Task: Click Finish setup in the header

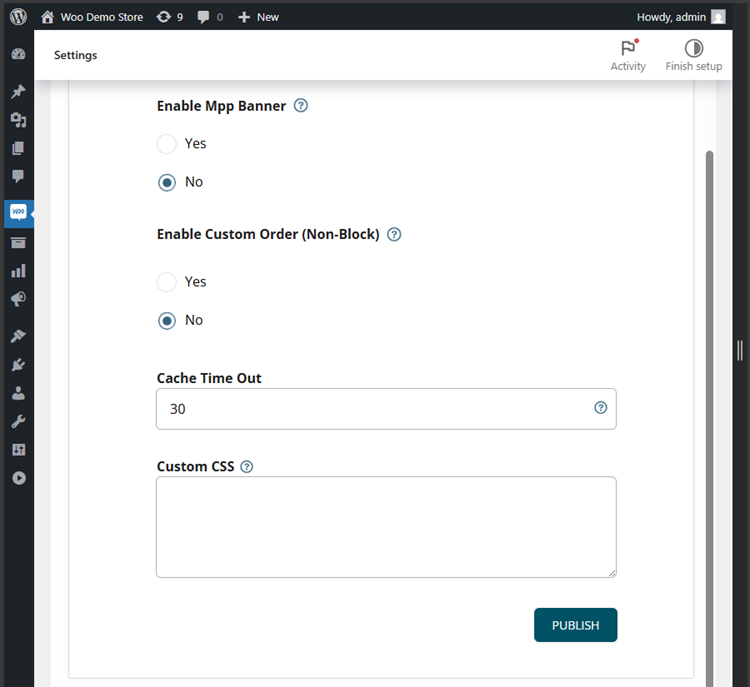Action: [x=693, y=55]
